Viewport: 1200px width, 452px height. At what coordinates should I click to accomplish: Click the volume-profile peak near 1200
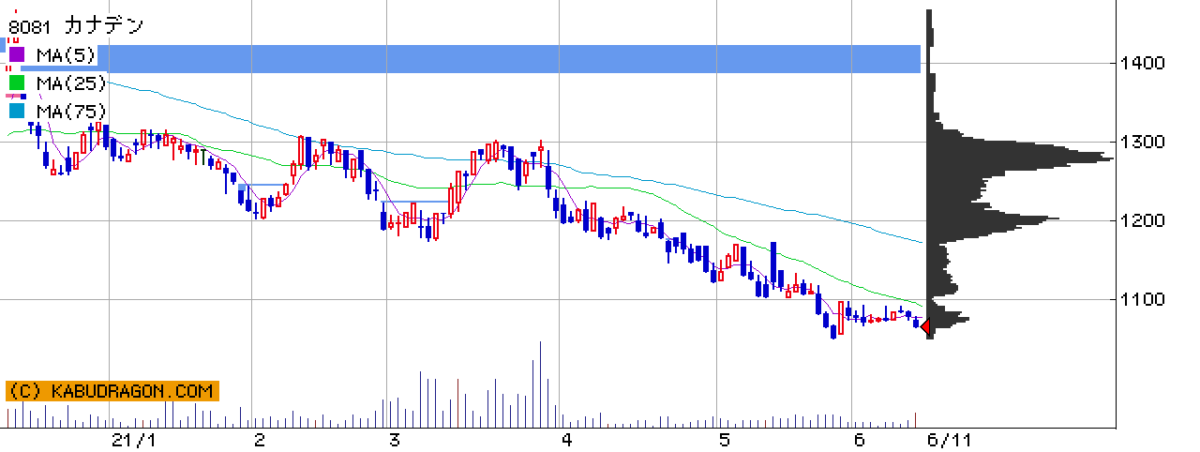coord(993,218)
